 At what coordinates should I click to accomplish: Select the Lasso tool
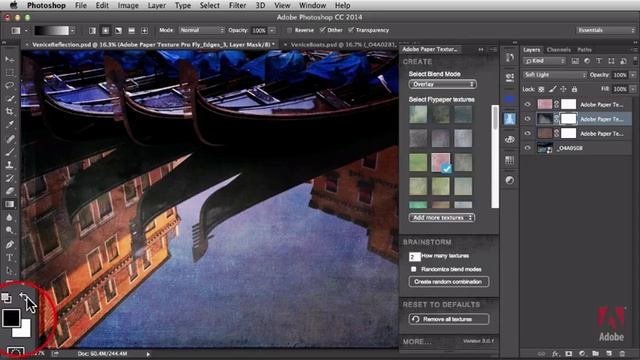(9, 85)
